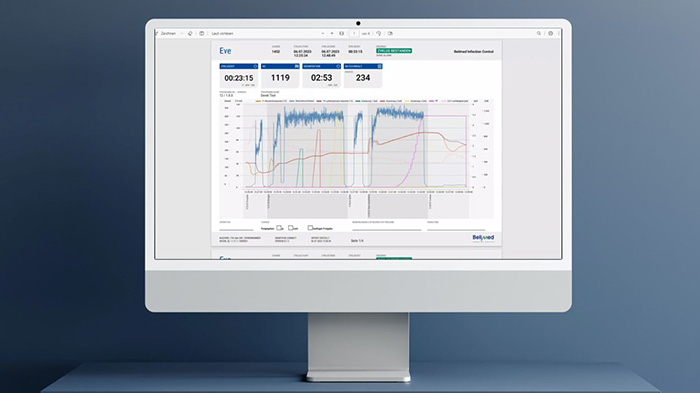Screen dimensions: 700x393
Task: Open the more options menu
Action: tap(558, 33)
